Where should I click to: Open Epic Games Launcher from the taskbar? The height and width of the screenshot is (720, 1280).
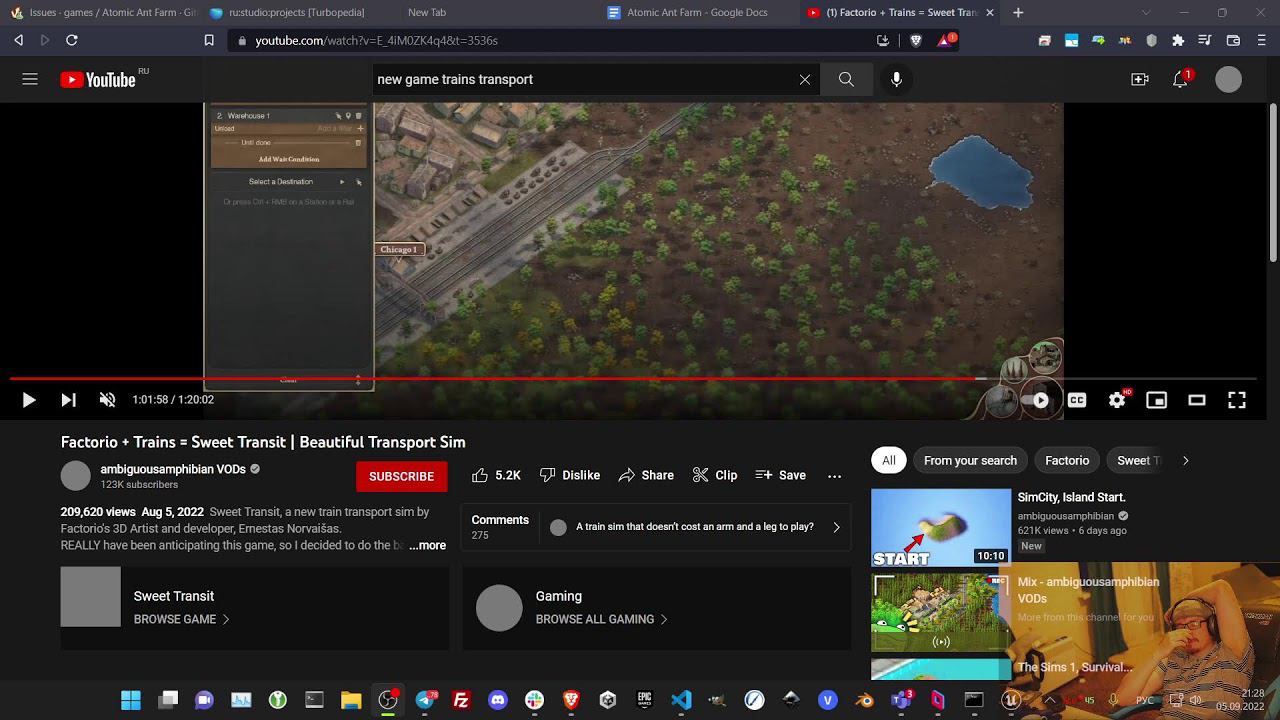pos(645,700)
